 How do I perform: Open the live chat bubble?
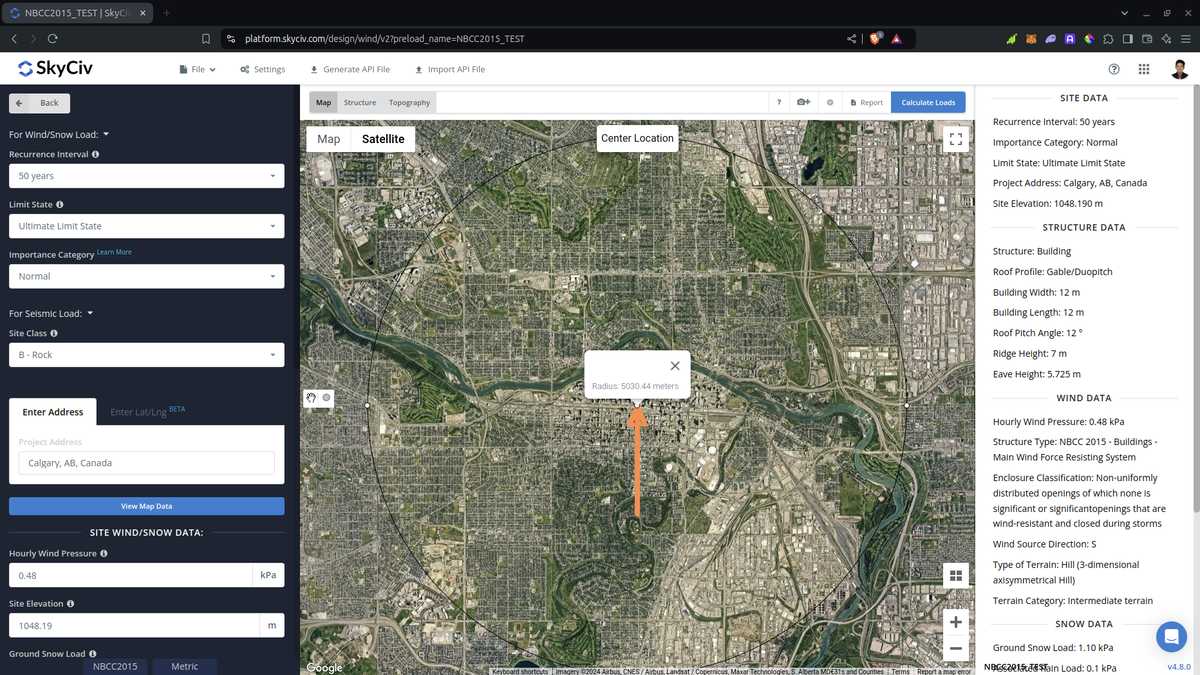(1170, 637)
